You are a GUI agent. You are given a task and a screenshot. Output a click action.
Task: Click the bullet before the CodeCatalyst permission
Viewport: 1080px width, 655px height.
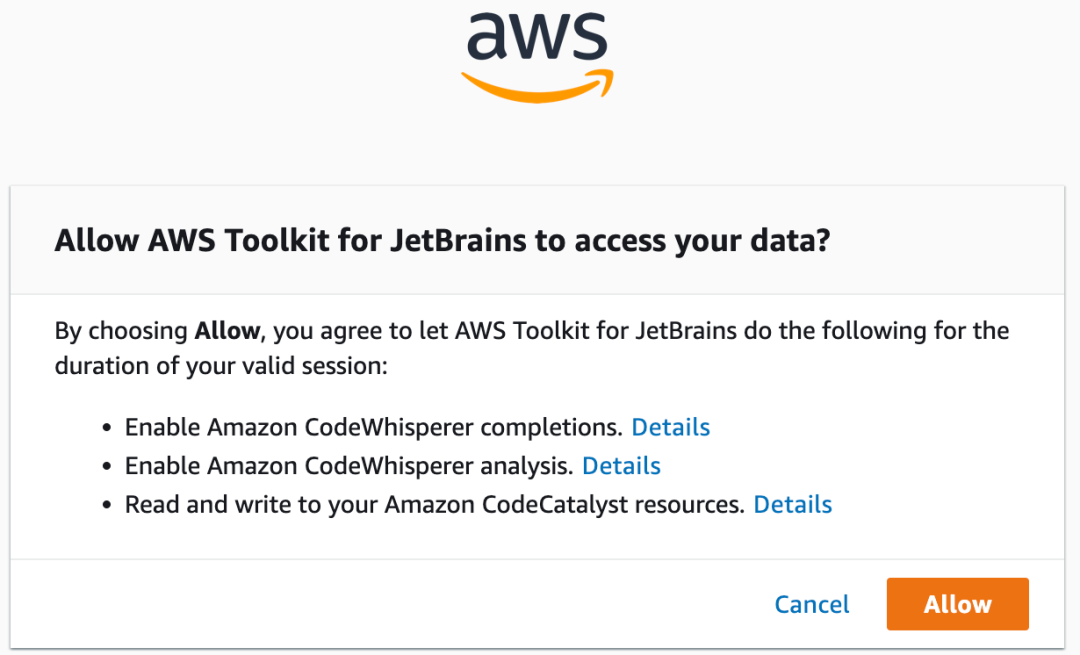(108, 506)
